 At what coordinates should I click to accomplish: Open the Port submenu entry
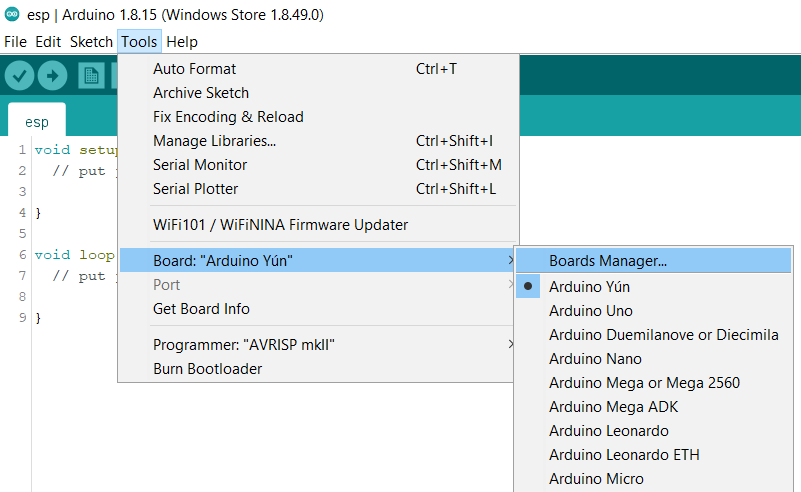click(316, 285)
